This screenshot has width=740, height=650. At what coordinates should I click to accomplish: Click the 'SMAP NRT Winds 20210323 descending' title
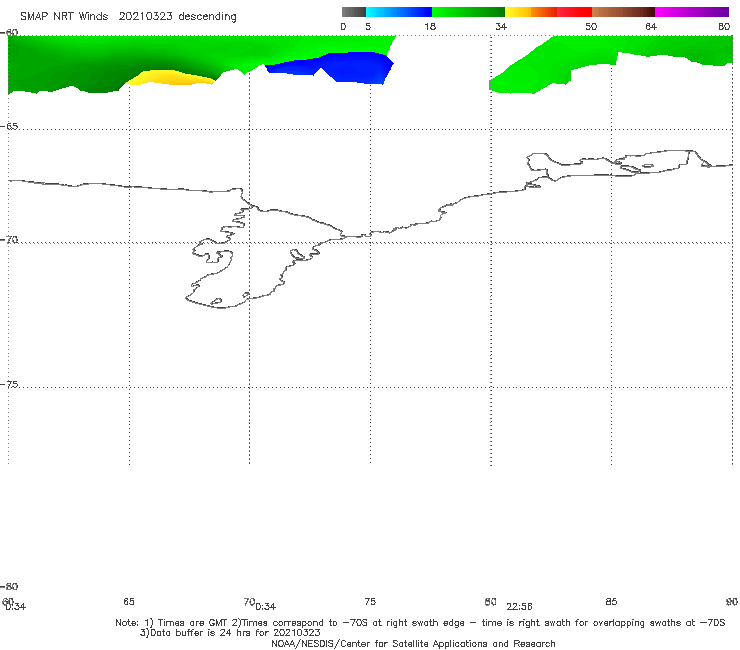(x=128, y=17)
